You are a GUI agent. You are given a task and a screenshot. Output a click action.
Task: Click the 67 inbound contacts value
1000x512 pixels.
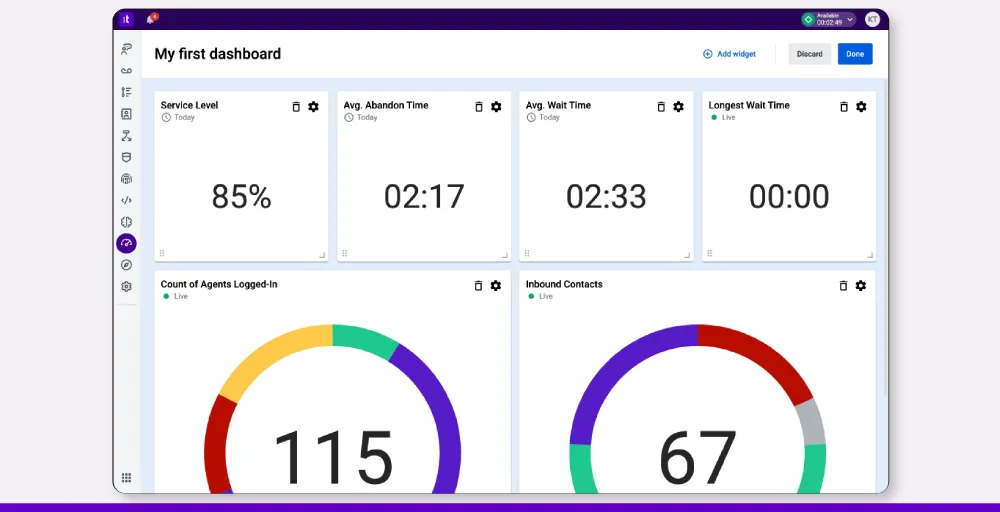click(697, 457)
